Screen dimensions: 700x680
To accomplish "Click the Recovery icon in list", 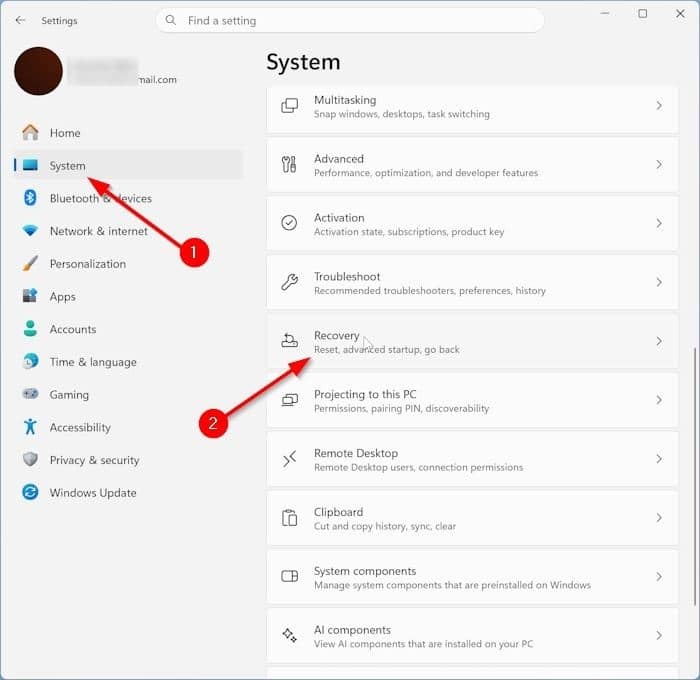I will 289,341.
